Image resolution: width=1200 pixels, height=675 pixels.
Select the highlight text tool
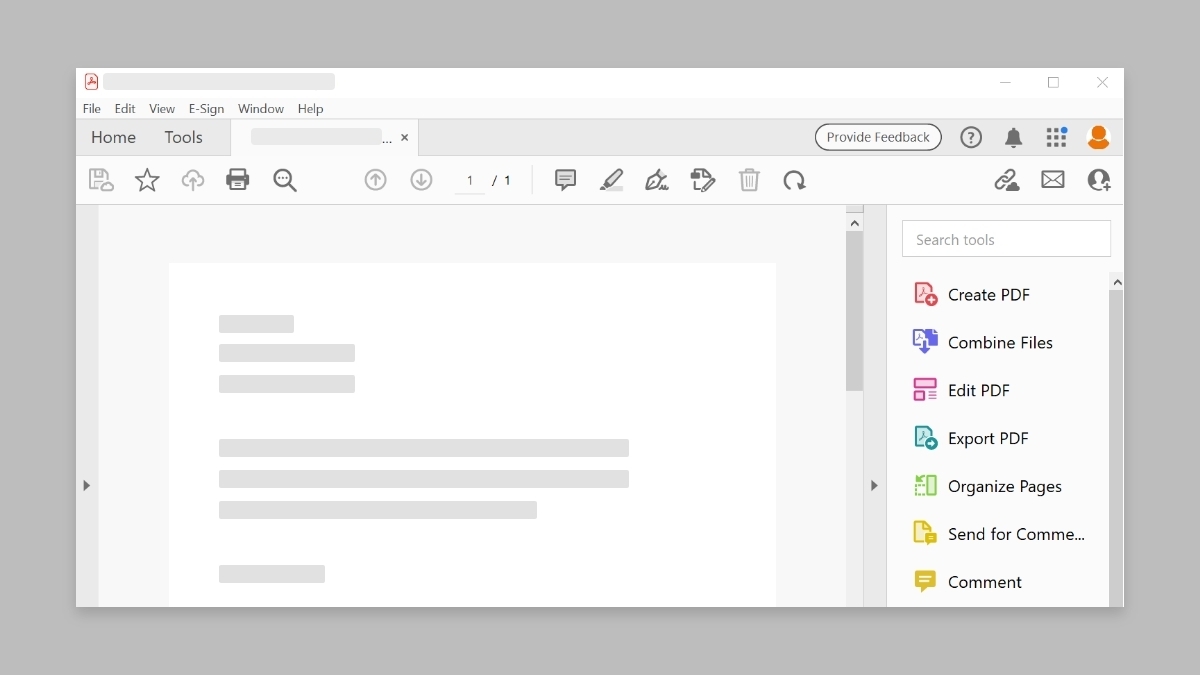611,180
